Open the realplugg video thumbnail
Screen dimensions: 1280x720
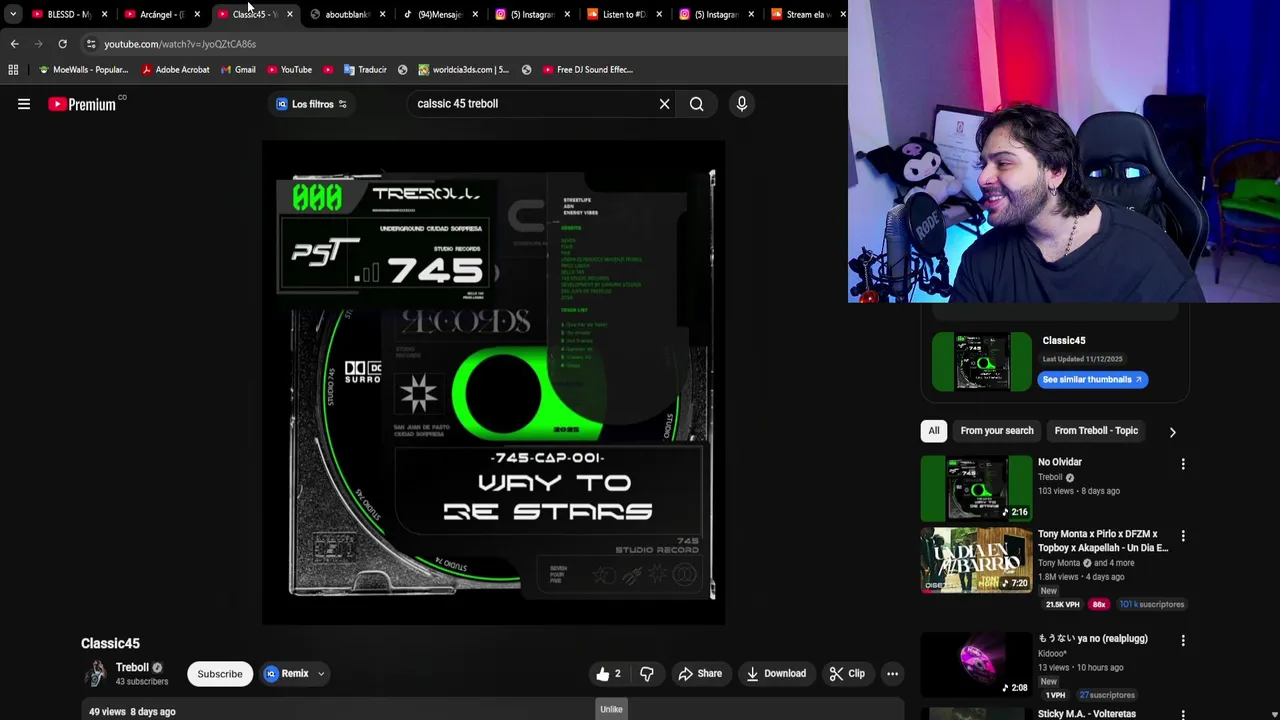point(976,666)
